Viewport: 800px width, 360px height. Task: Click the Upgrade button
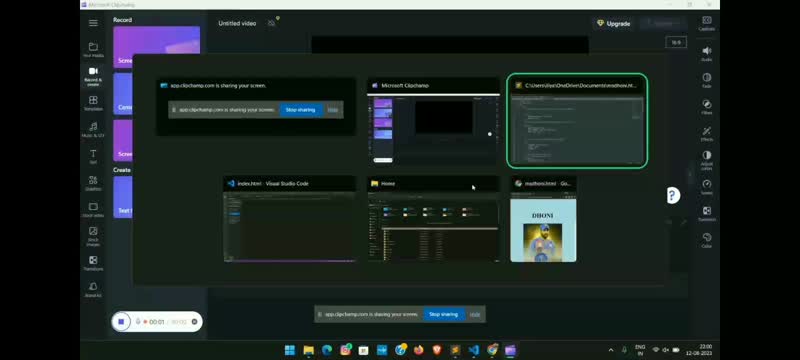click(x=614, y=23)
